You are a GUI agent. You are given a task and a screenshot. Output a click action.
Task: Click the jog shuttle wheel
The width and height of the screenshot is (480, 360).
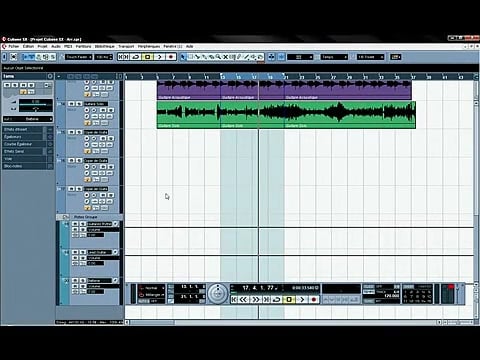[x=217, y=294]
